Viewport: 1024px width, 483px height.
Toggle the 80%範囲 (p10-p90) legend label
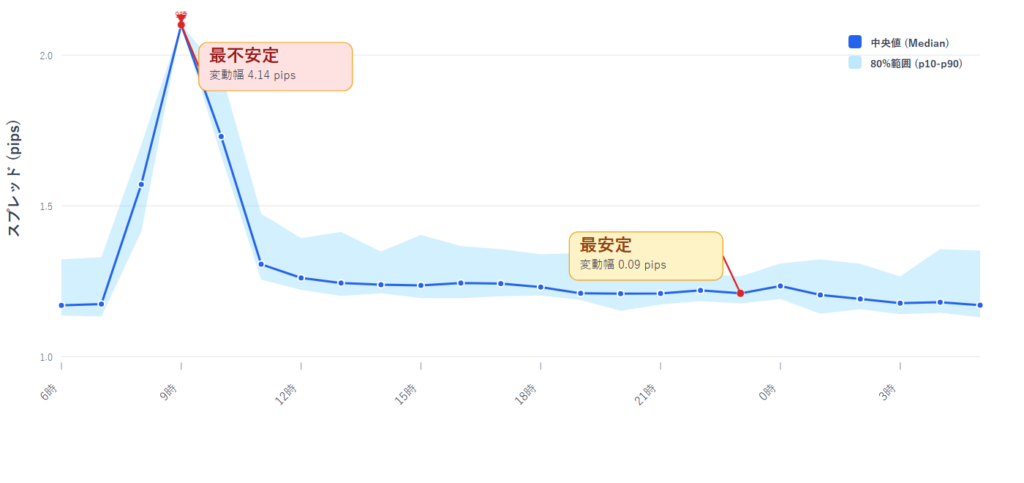tap(916, 63)
